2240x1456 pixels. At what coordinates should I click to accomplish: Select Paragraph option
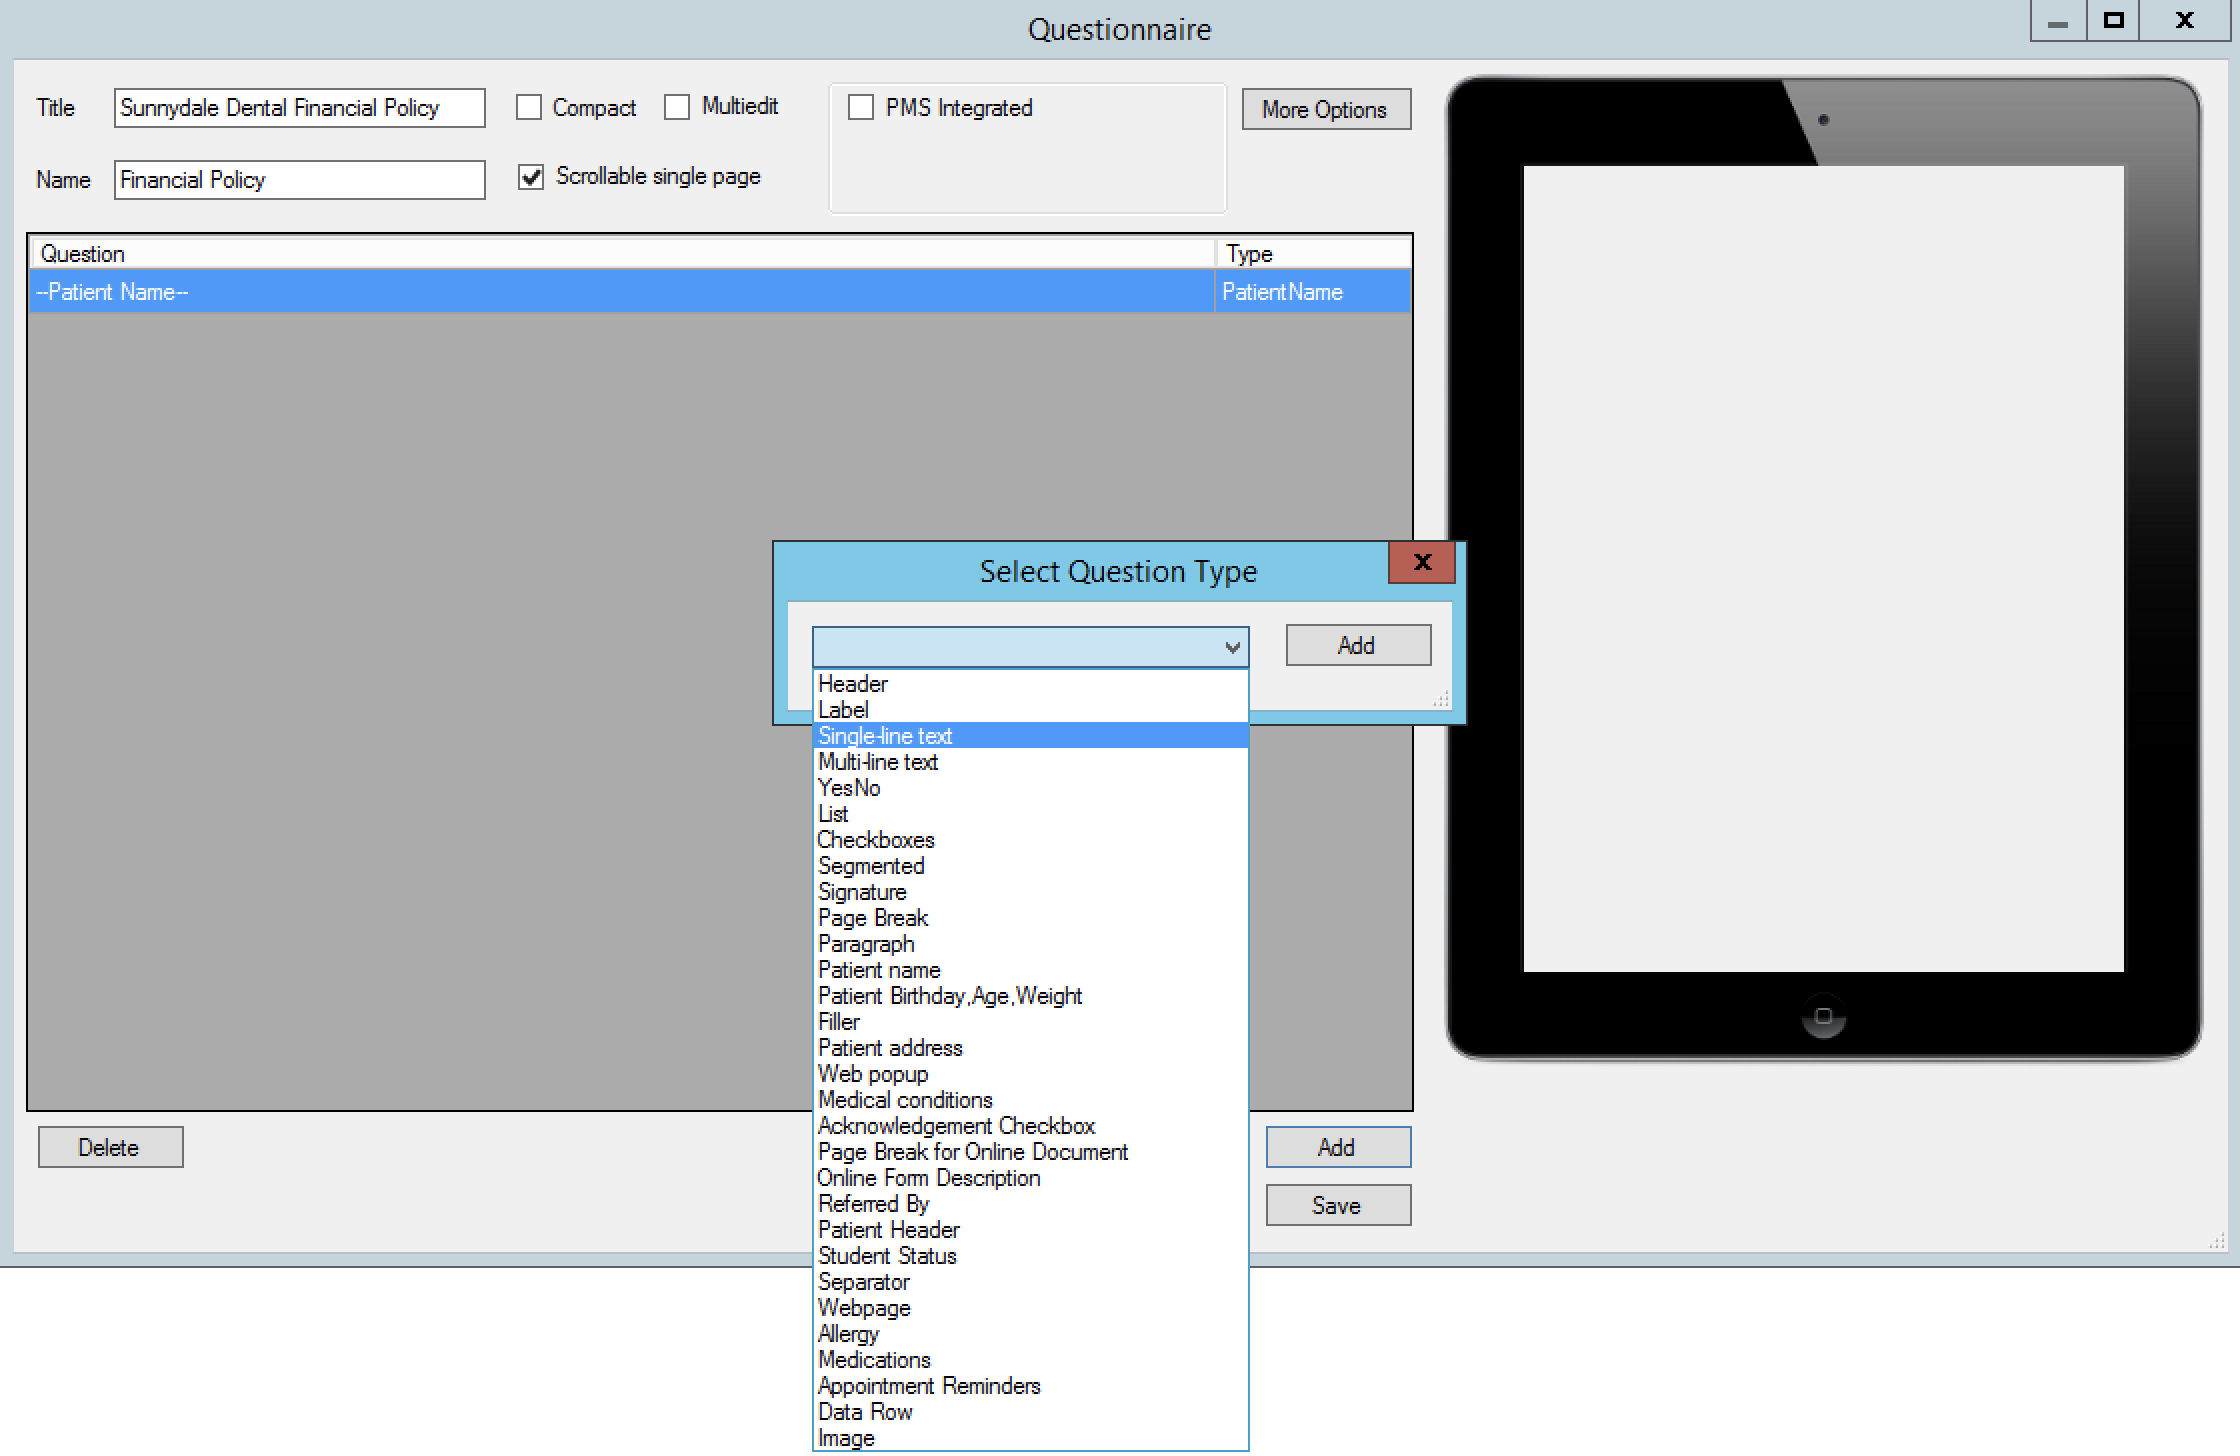1031,944
